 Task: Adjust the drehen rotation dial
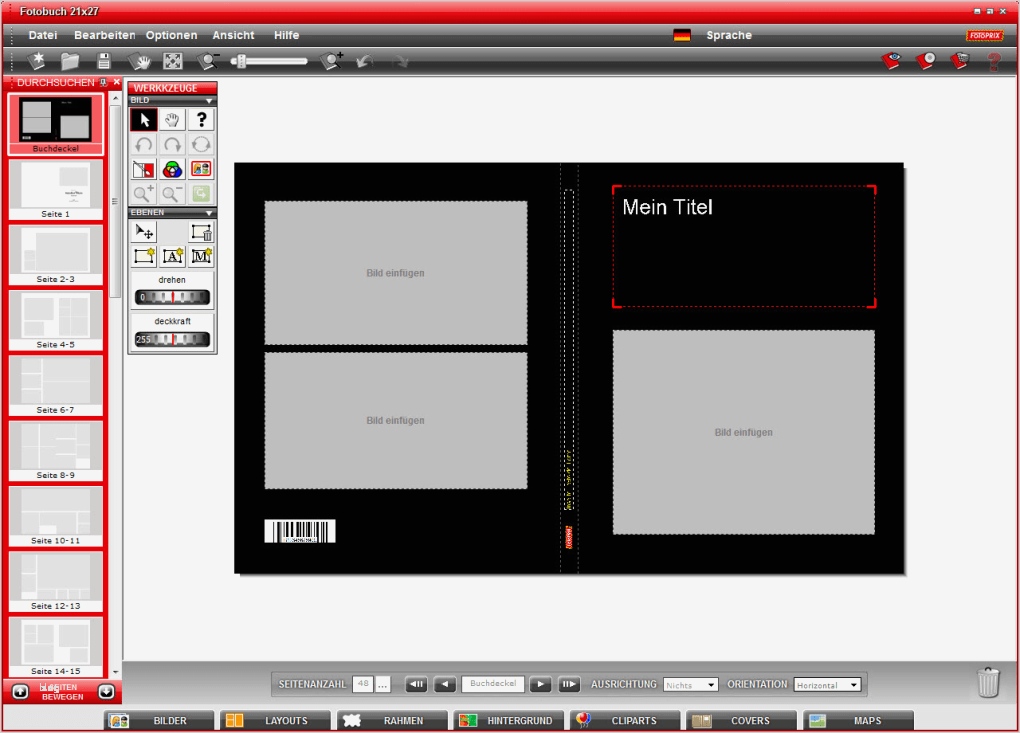[x=172, y=297]
